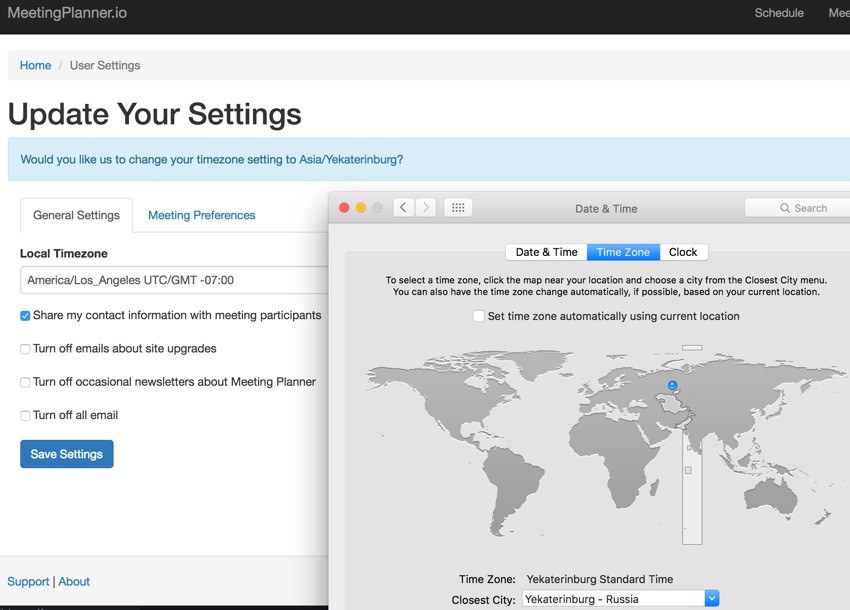850x610 pixels.
Task: Open the Clock tab
Action: pyautogui.click(x=683, y=252)
